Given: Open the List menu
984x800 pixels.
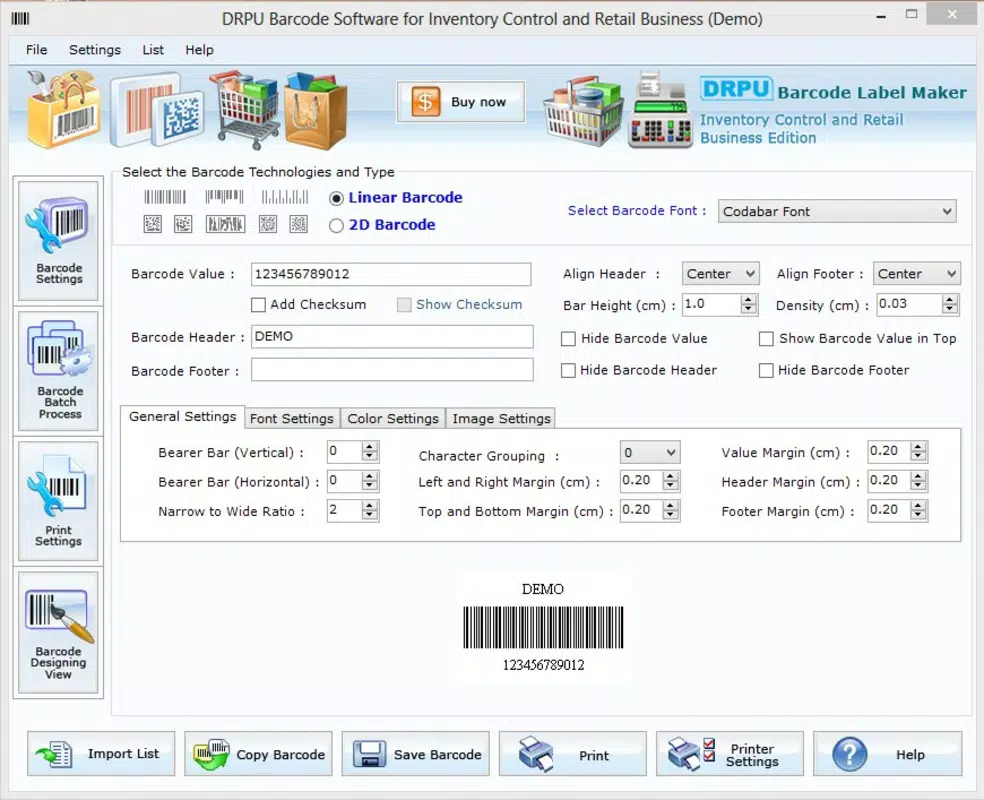Looking at the screenshot, I should 153,50.
